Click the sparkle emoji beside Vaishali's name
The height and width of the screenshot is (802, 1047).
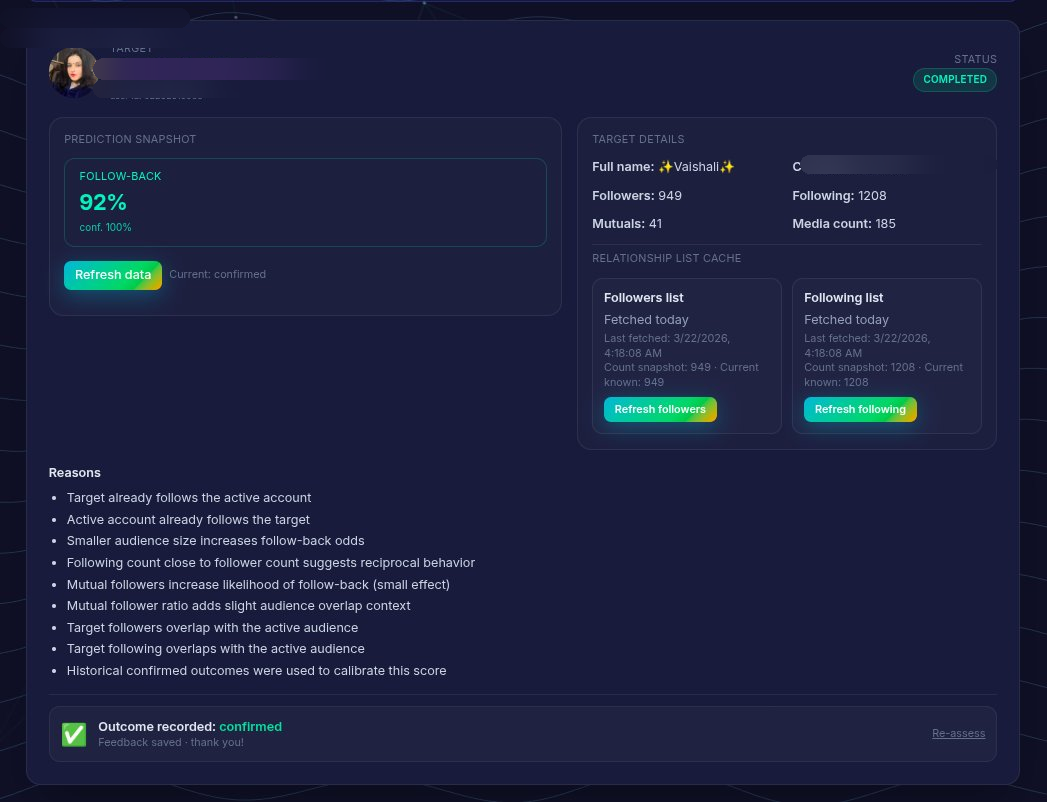[x=664, y=166]
